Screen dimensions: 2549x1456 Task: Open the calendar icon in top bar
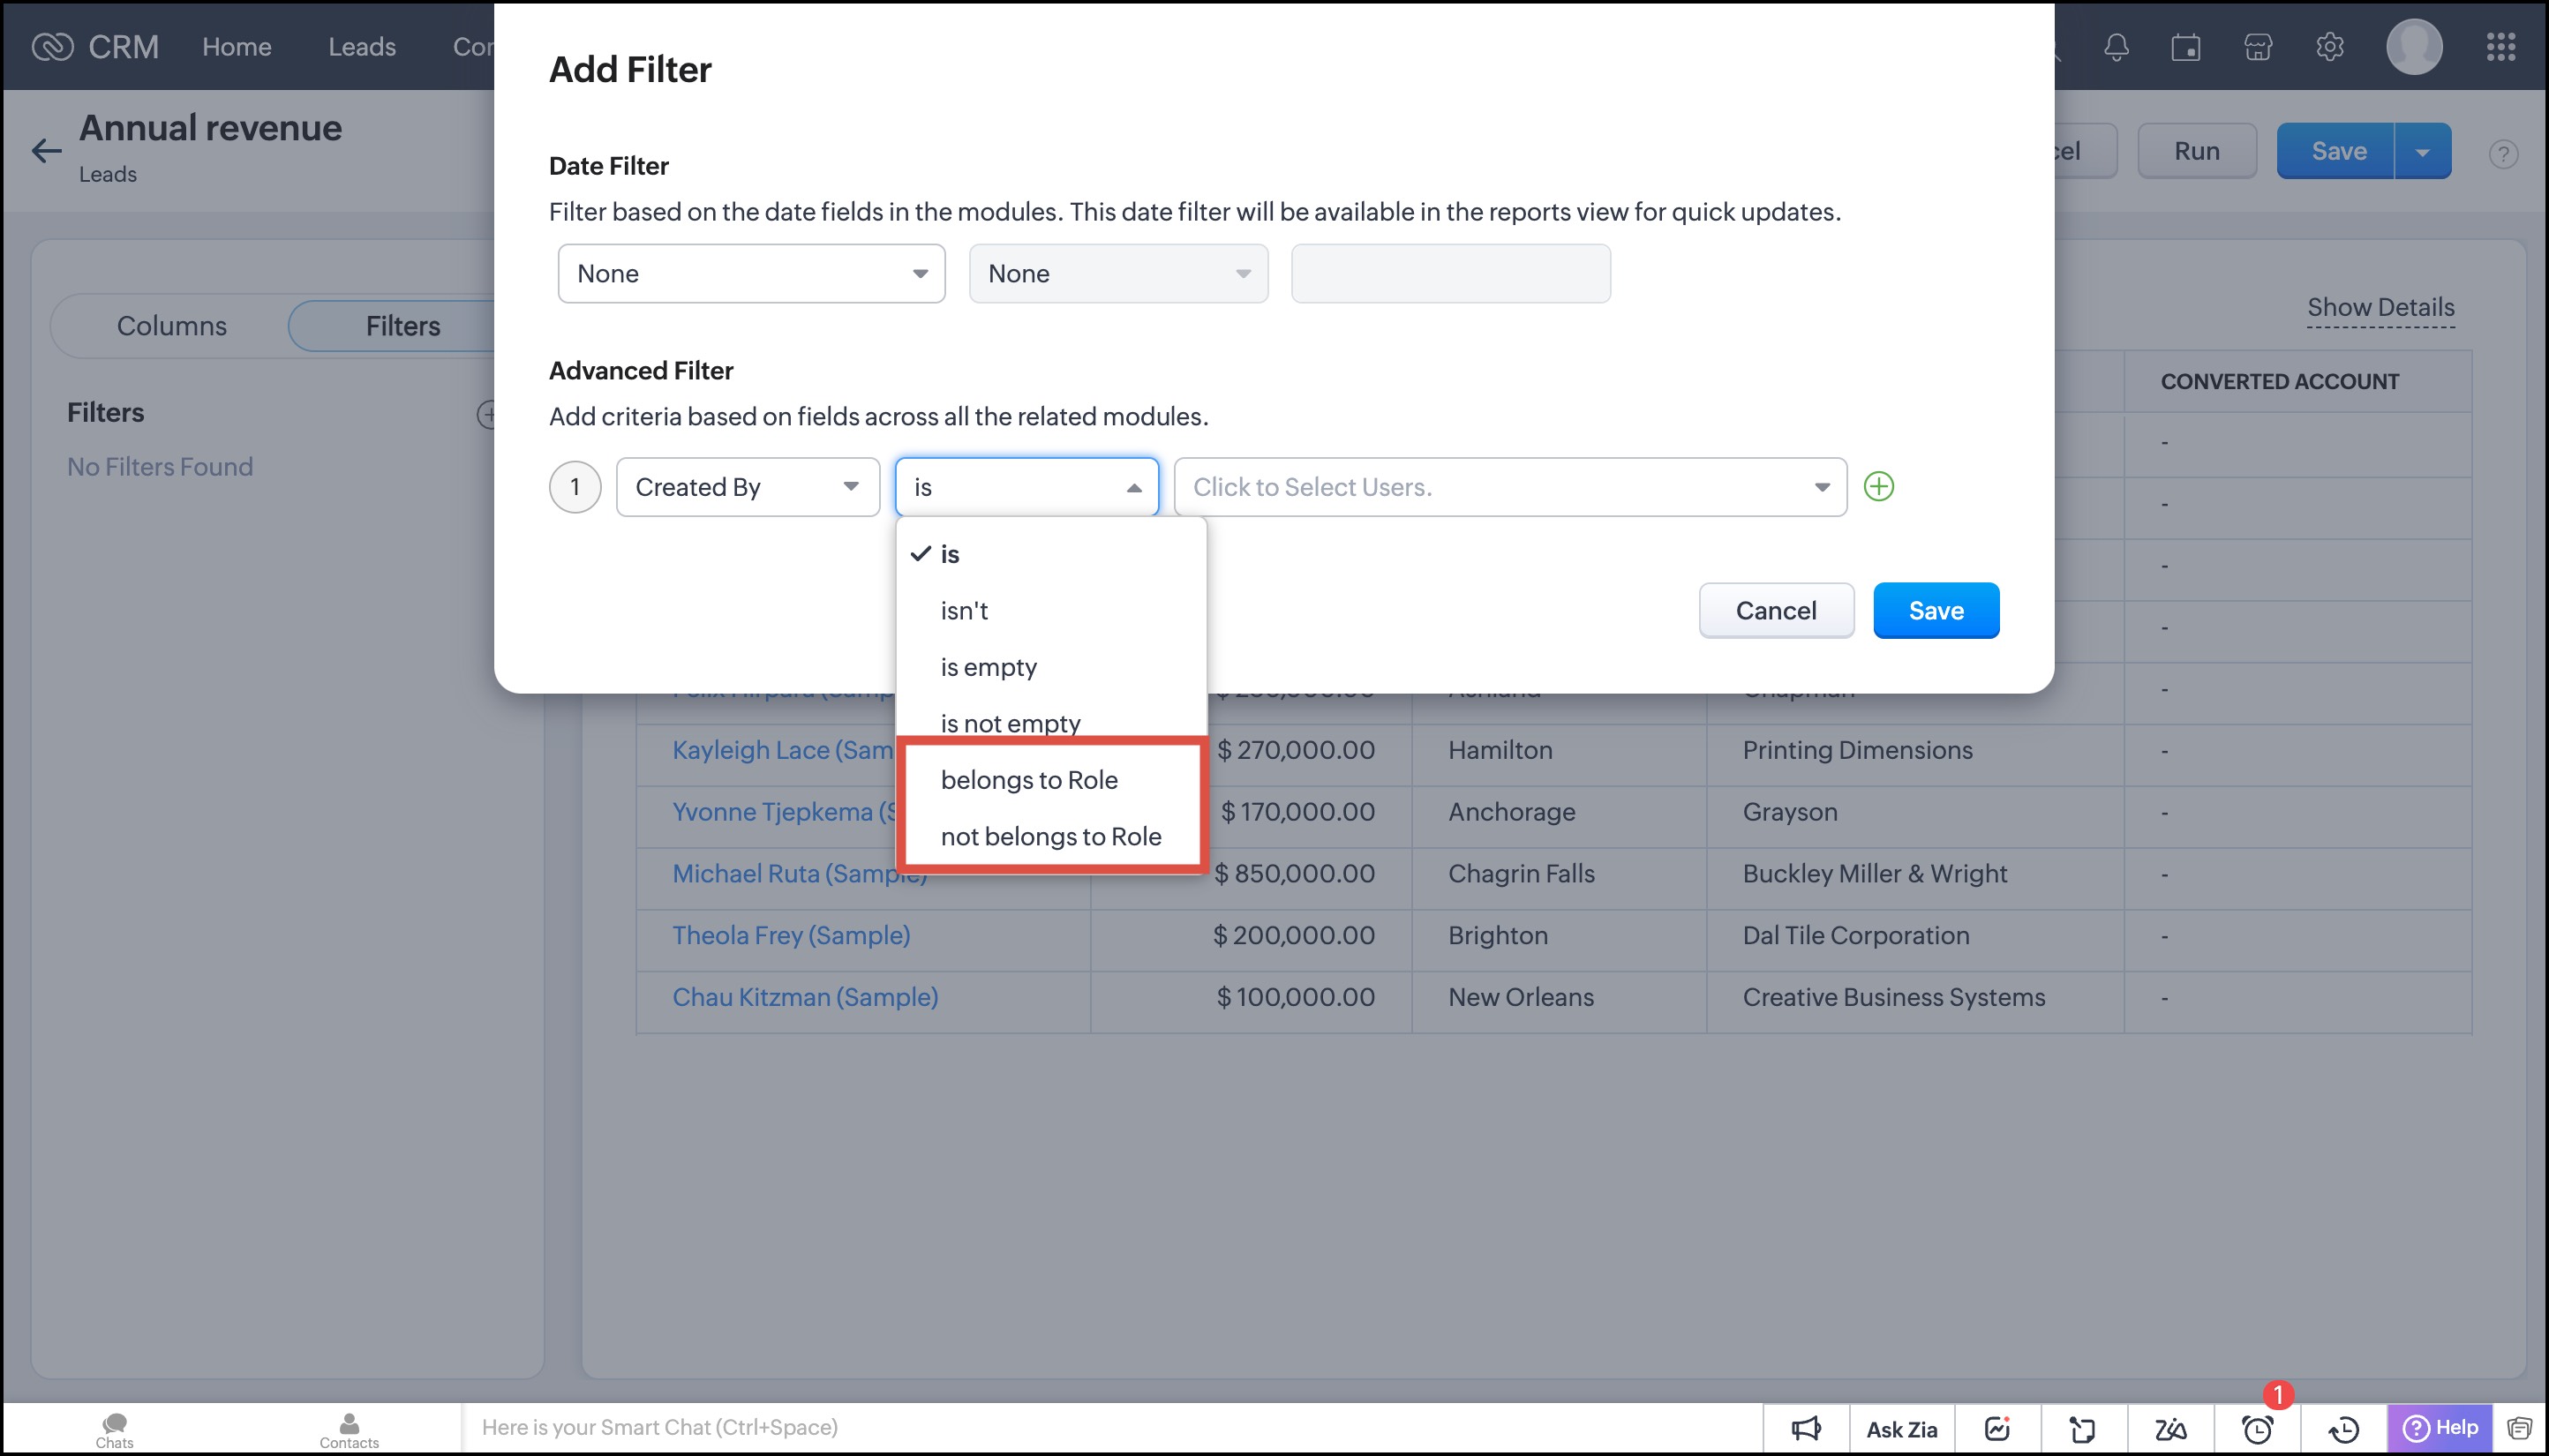(x=2186, y=47)
